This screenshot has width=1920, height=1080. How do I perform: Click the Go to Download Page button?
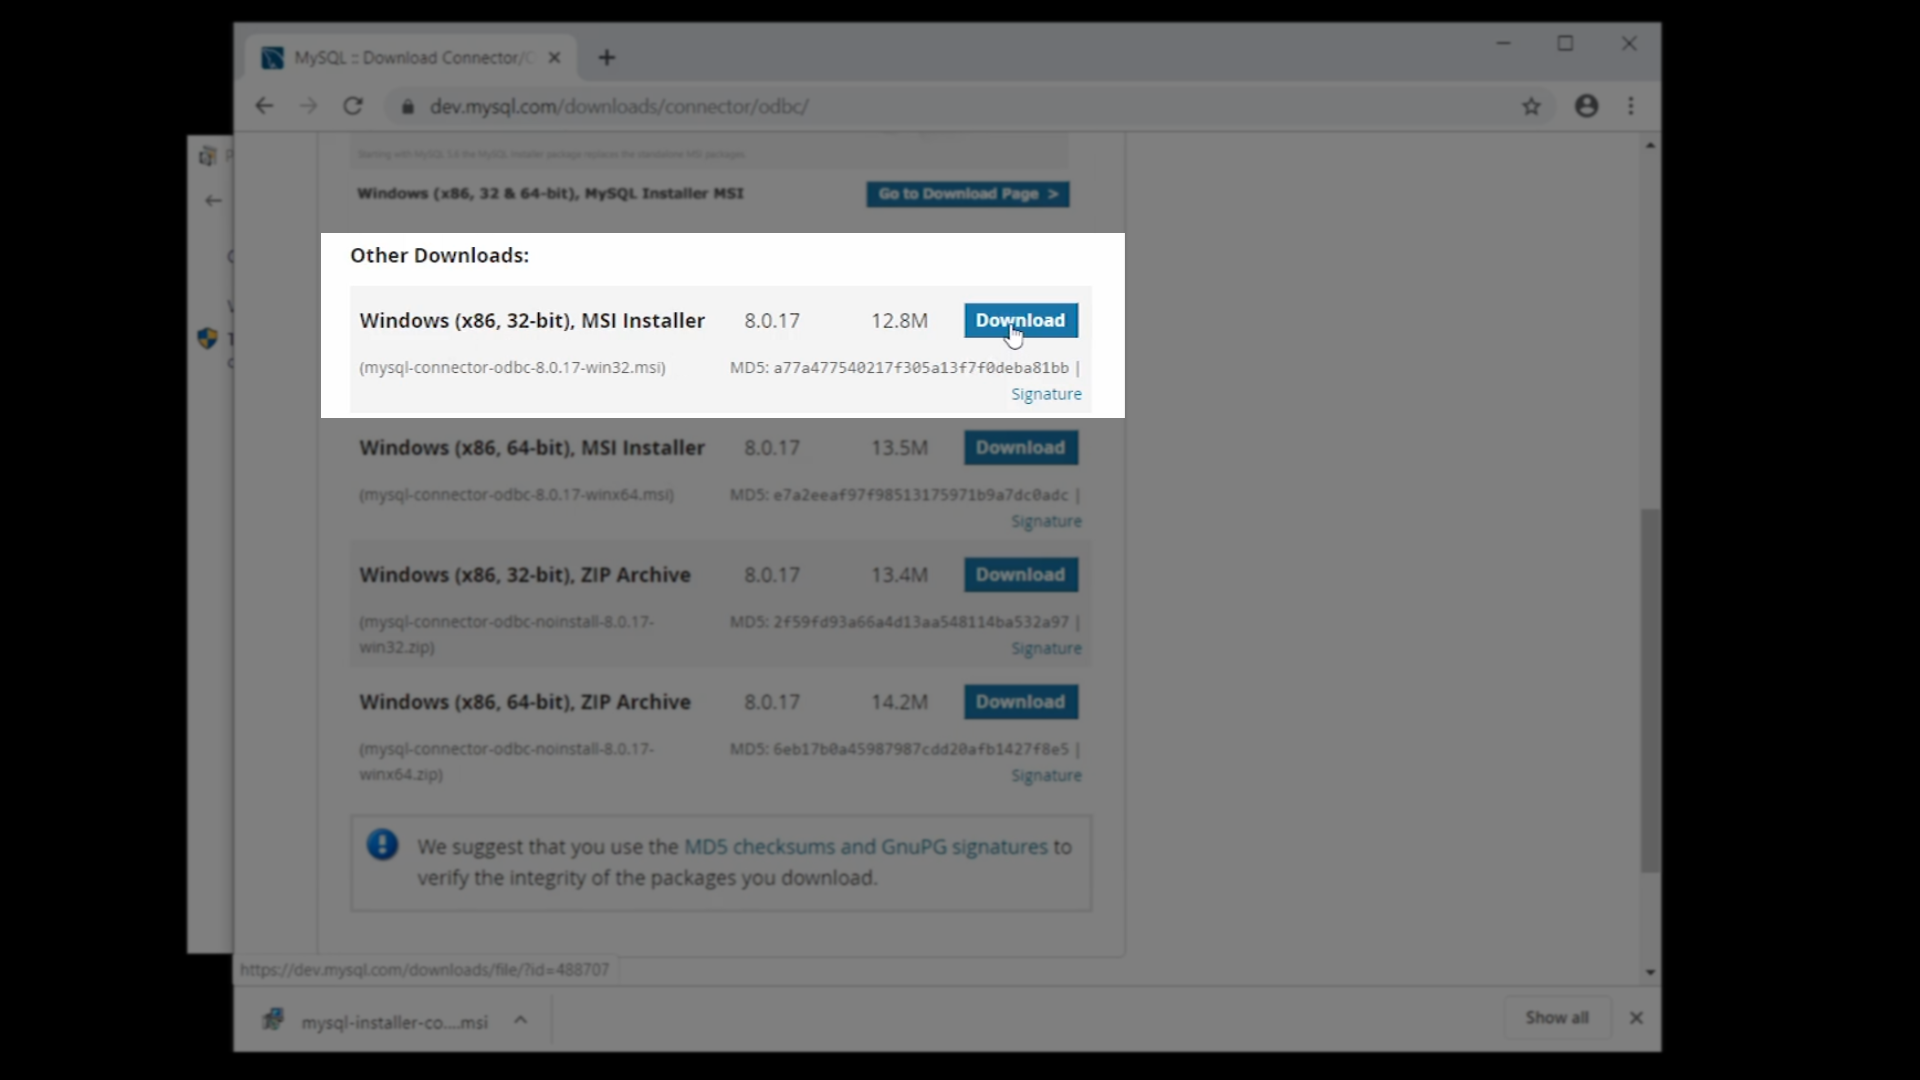(967, 194)
